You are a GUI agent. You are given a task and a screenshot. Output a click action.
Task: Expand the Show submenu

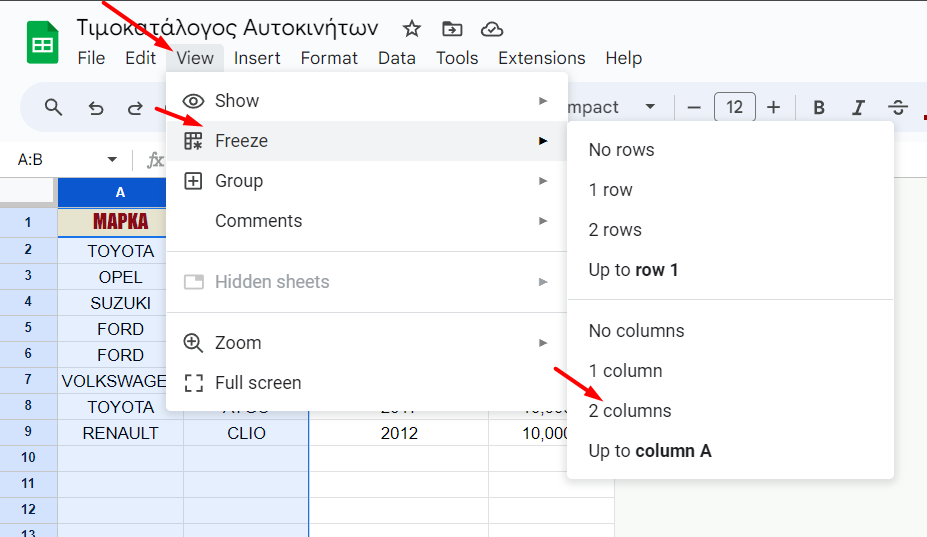click(367, 101)
